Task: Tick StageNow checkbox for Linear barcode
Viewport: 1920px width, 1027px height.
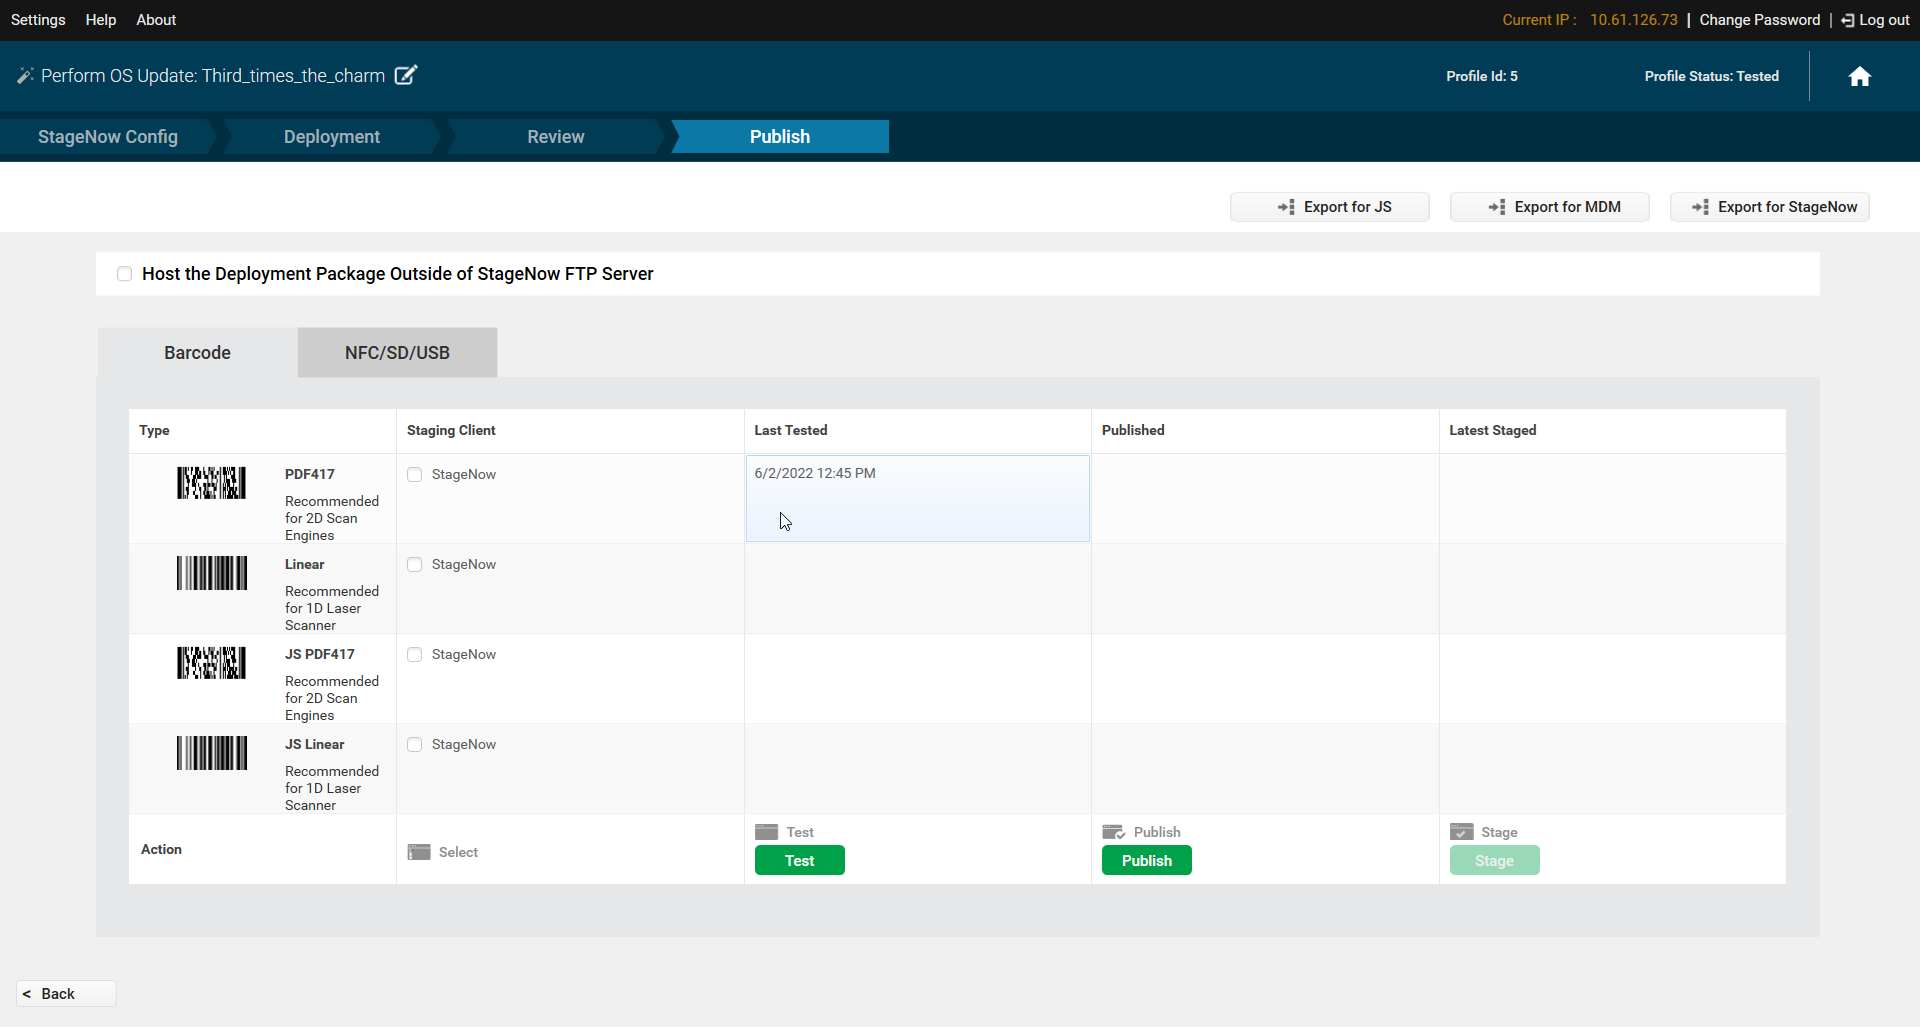Action: (x=415, y=565)
